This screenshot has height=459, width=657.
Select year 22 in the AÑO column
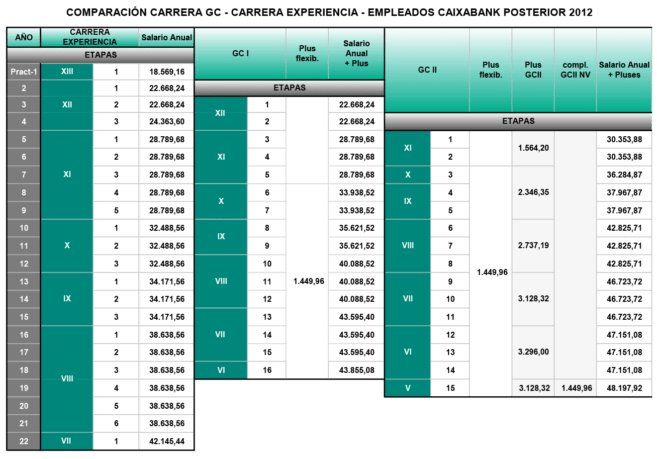click(22, 441)
